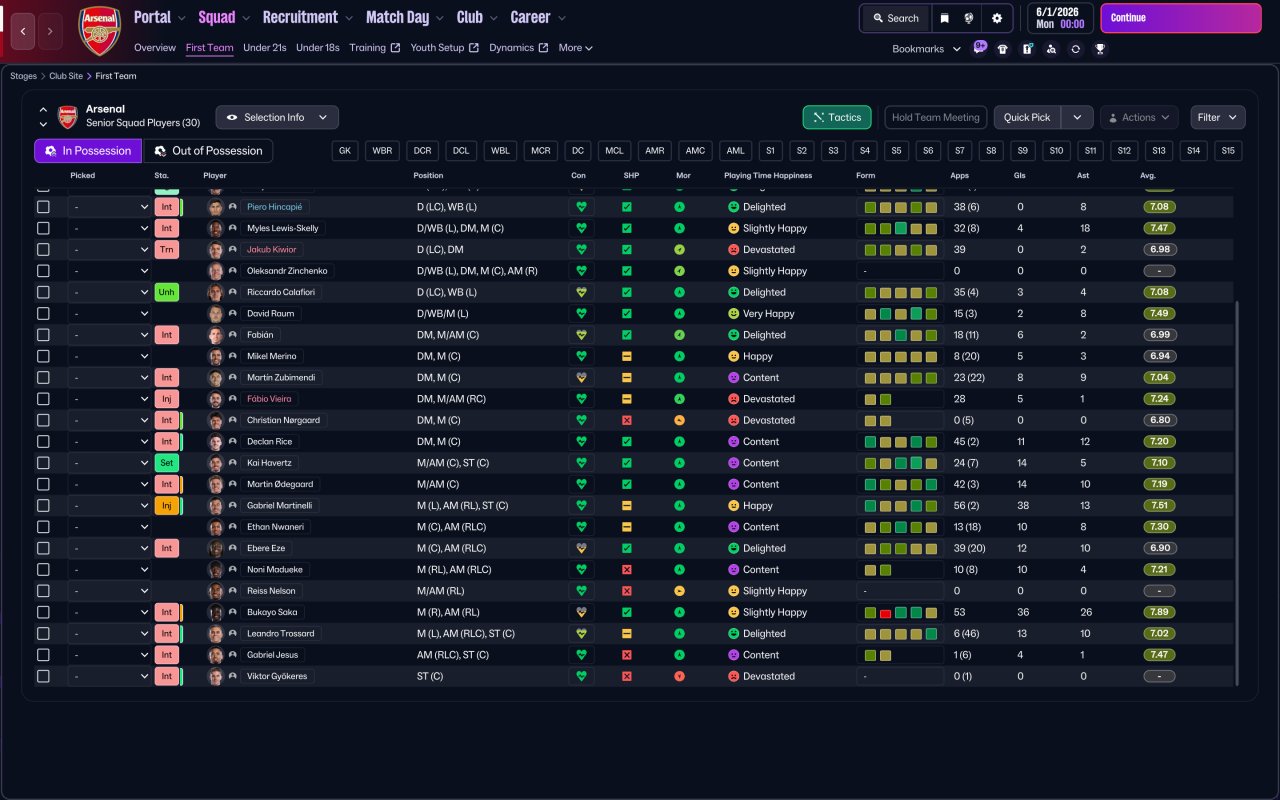Tick the checkbox for Myles Lewis-Skelly
The width and height of the screenshot is (1280, 800).
[43, 228]
